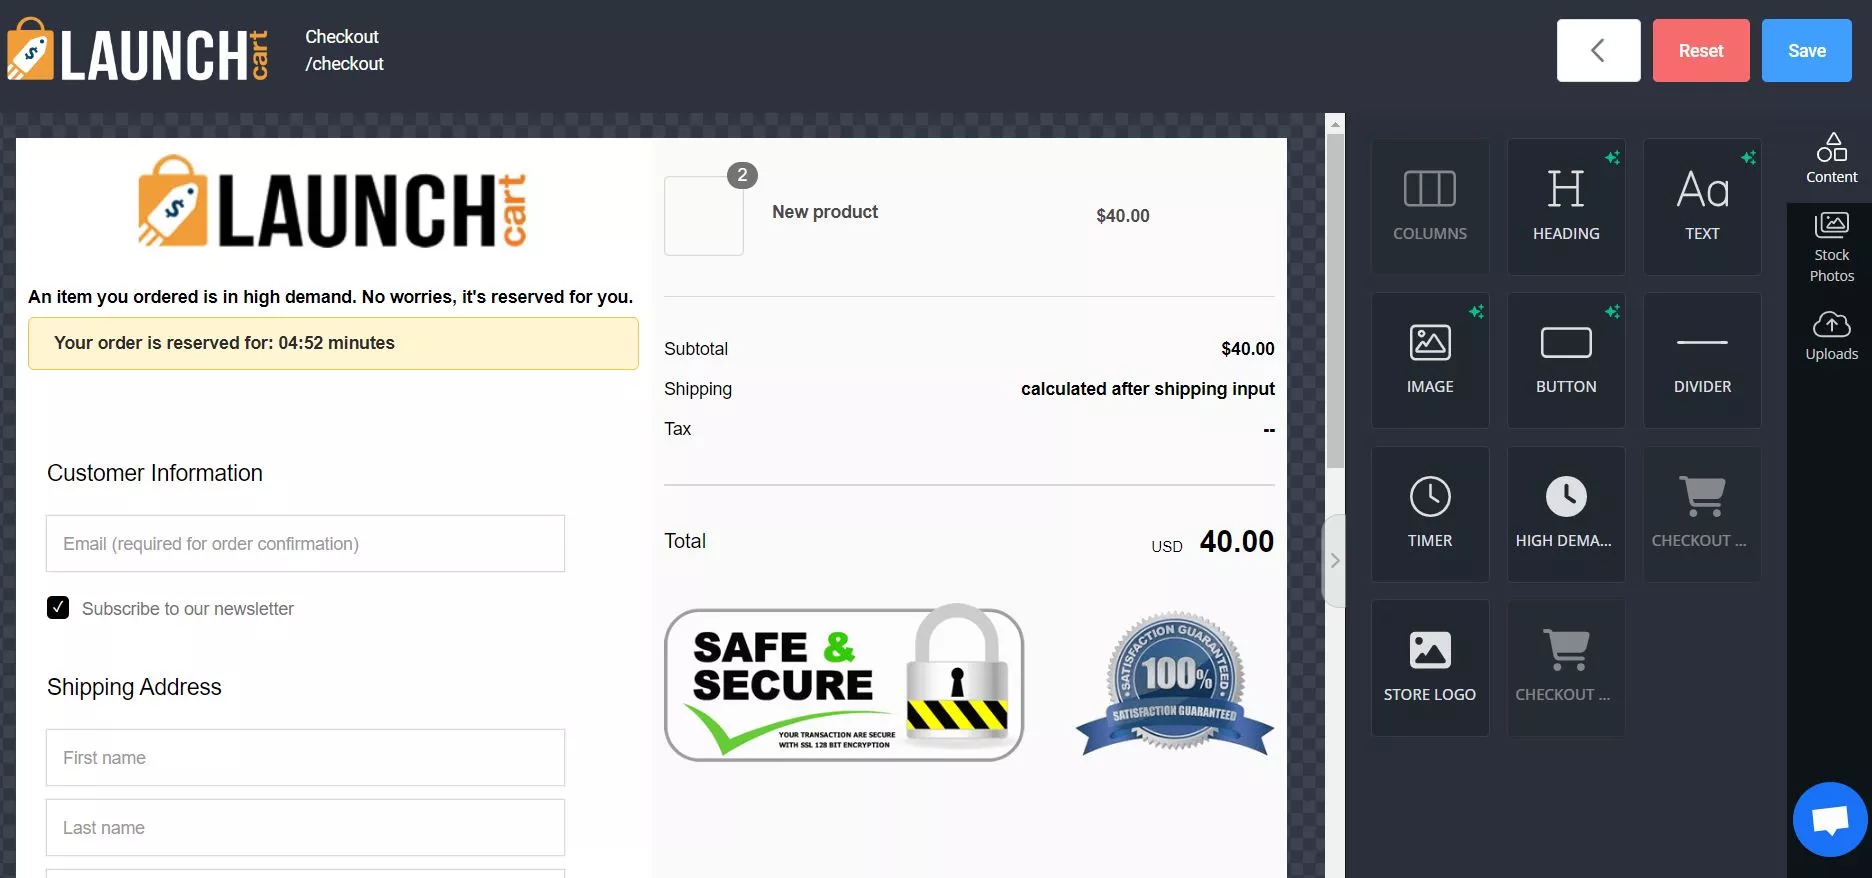Switch to Stock Photos tab

(x=1830, y=248)
